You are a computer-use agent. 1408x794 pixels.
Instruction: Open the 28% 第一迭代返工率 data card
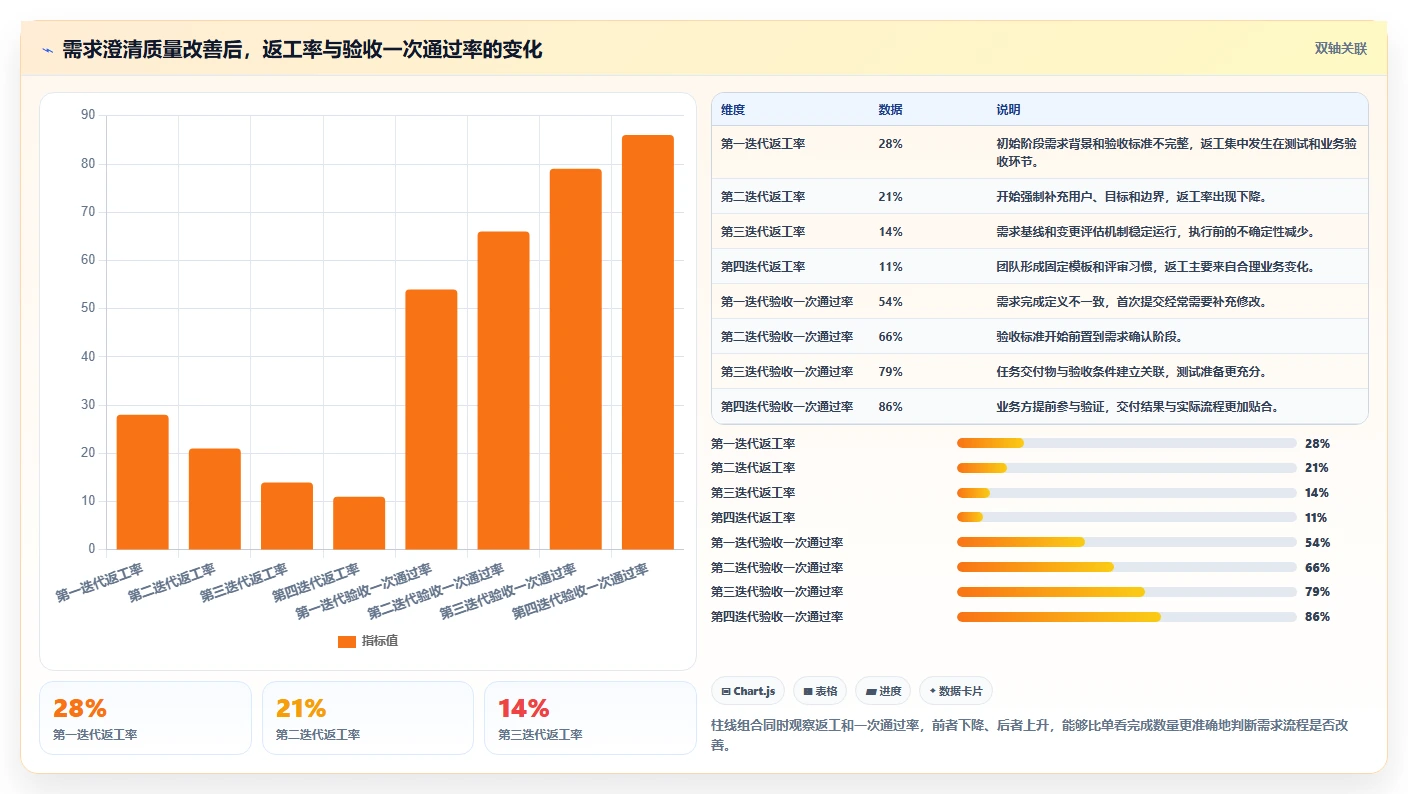145,718
